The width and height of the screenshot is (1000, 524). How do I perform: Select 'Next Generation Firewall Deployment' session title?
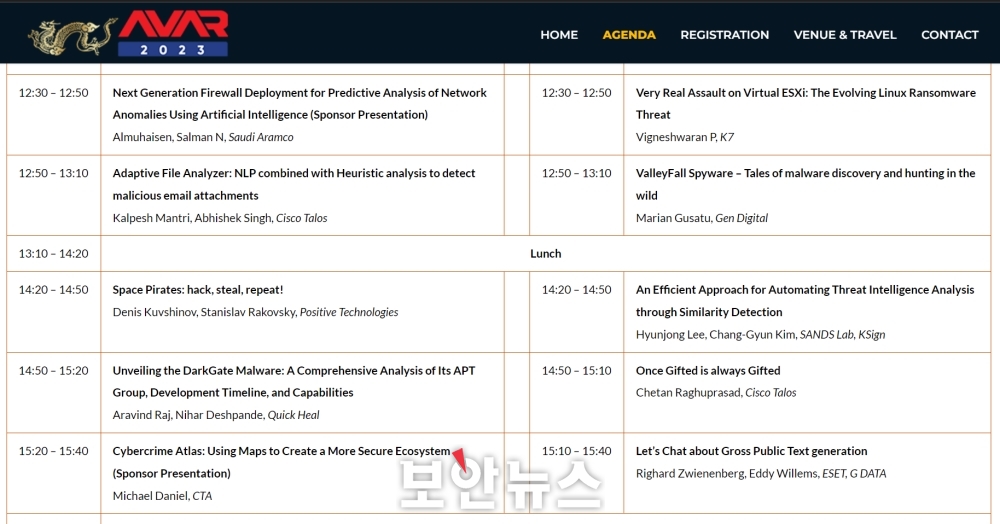click(x=299, y=104)
